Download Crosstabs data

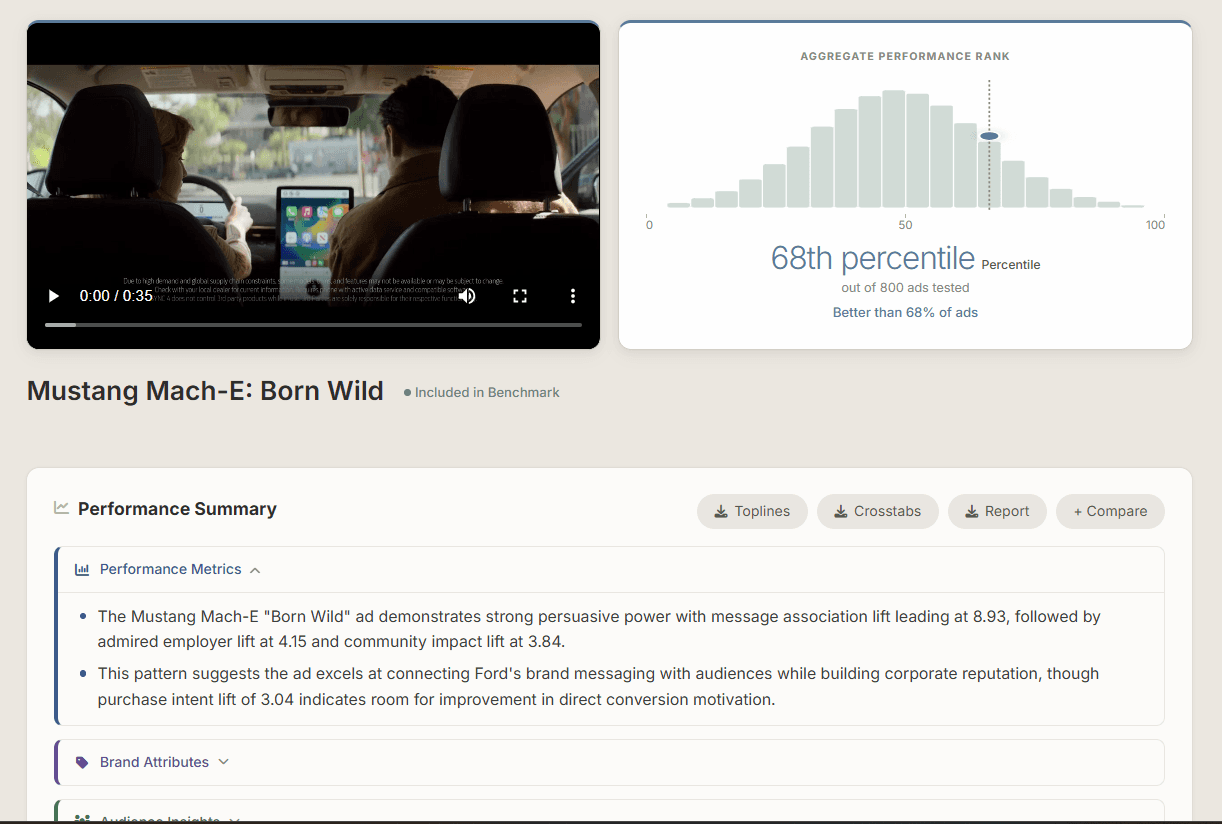click(x=877, y=511)
